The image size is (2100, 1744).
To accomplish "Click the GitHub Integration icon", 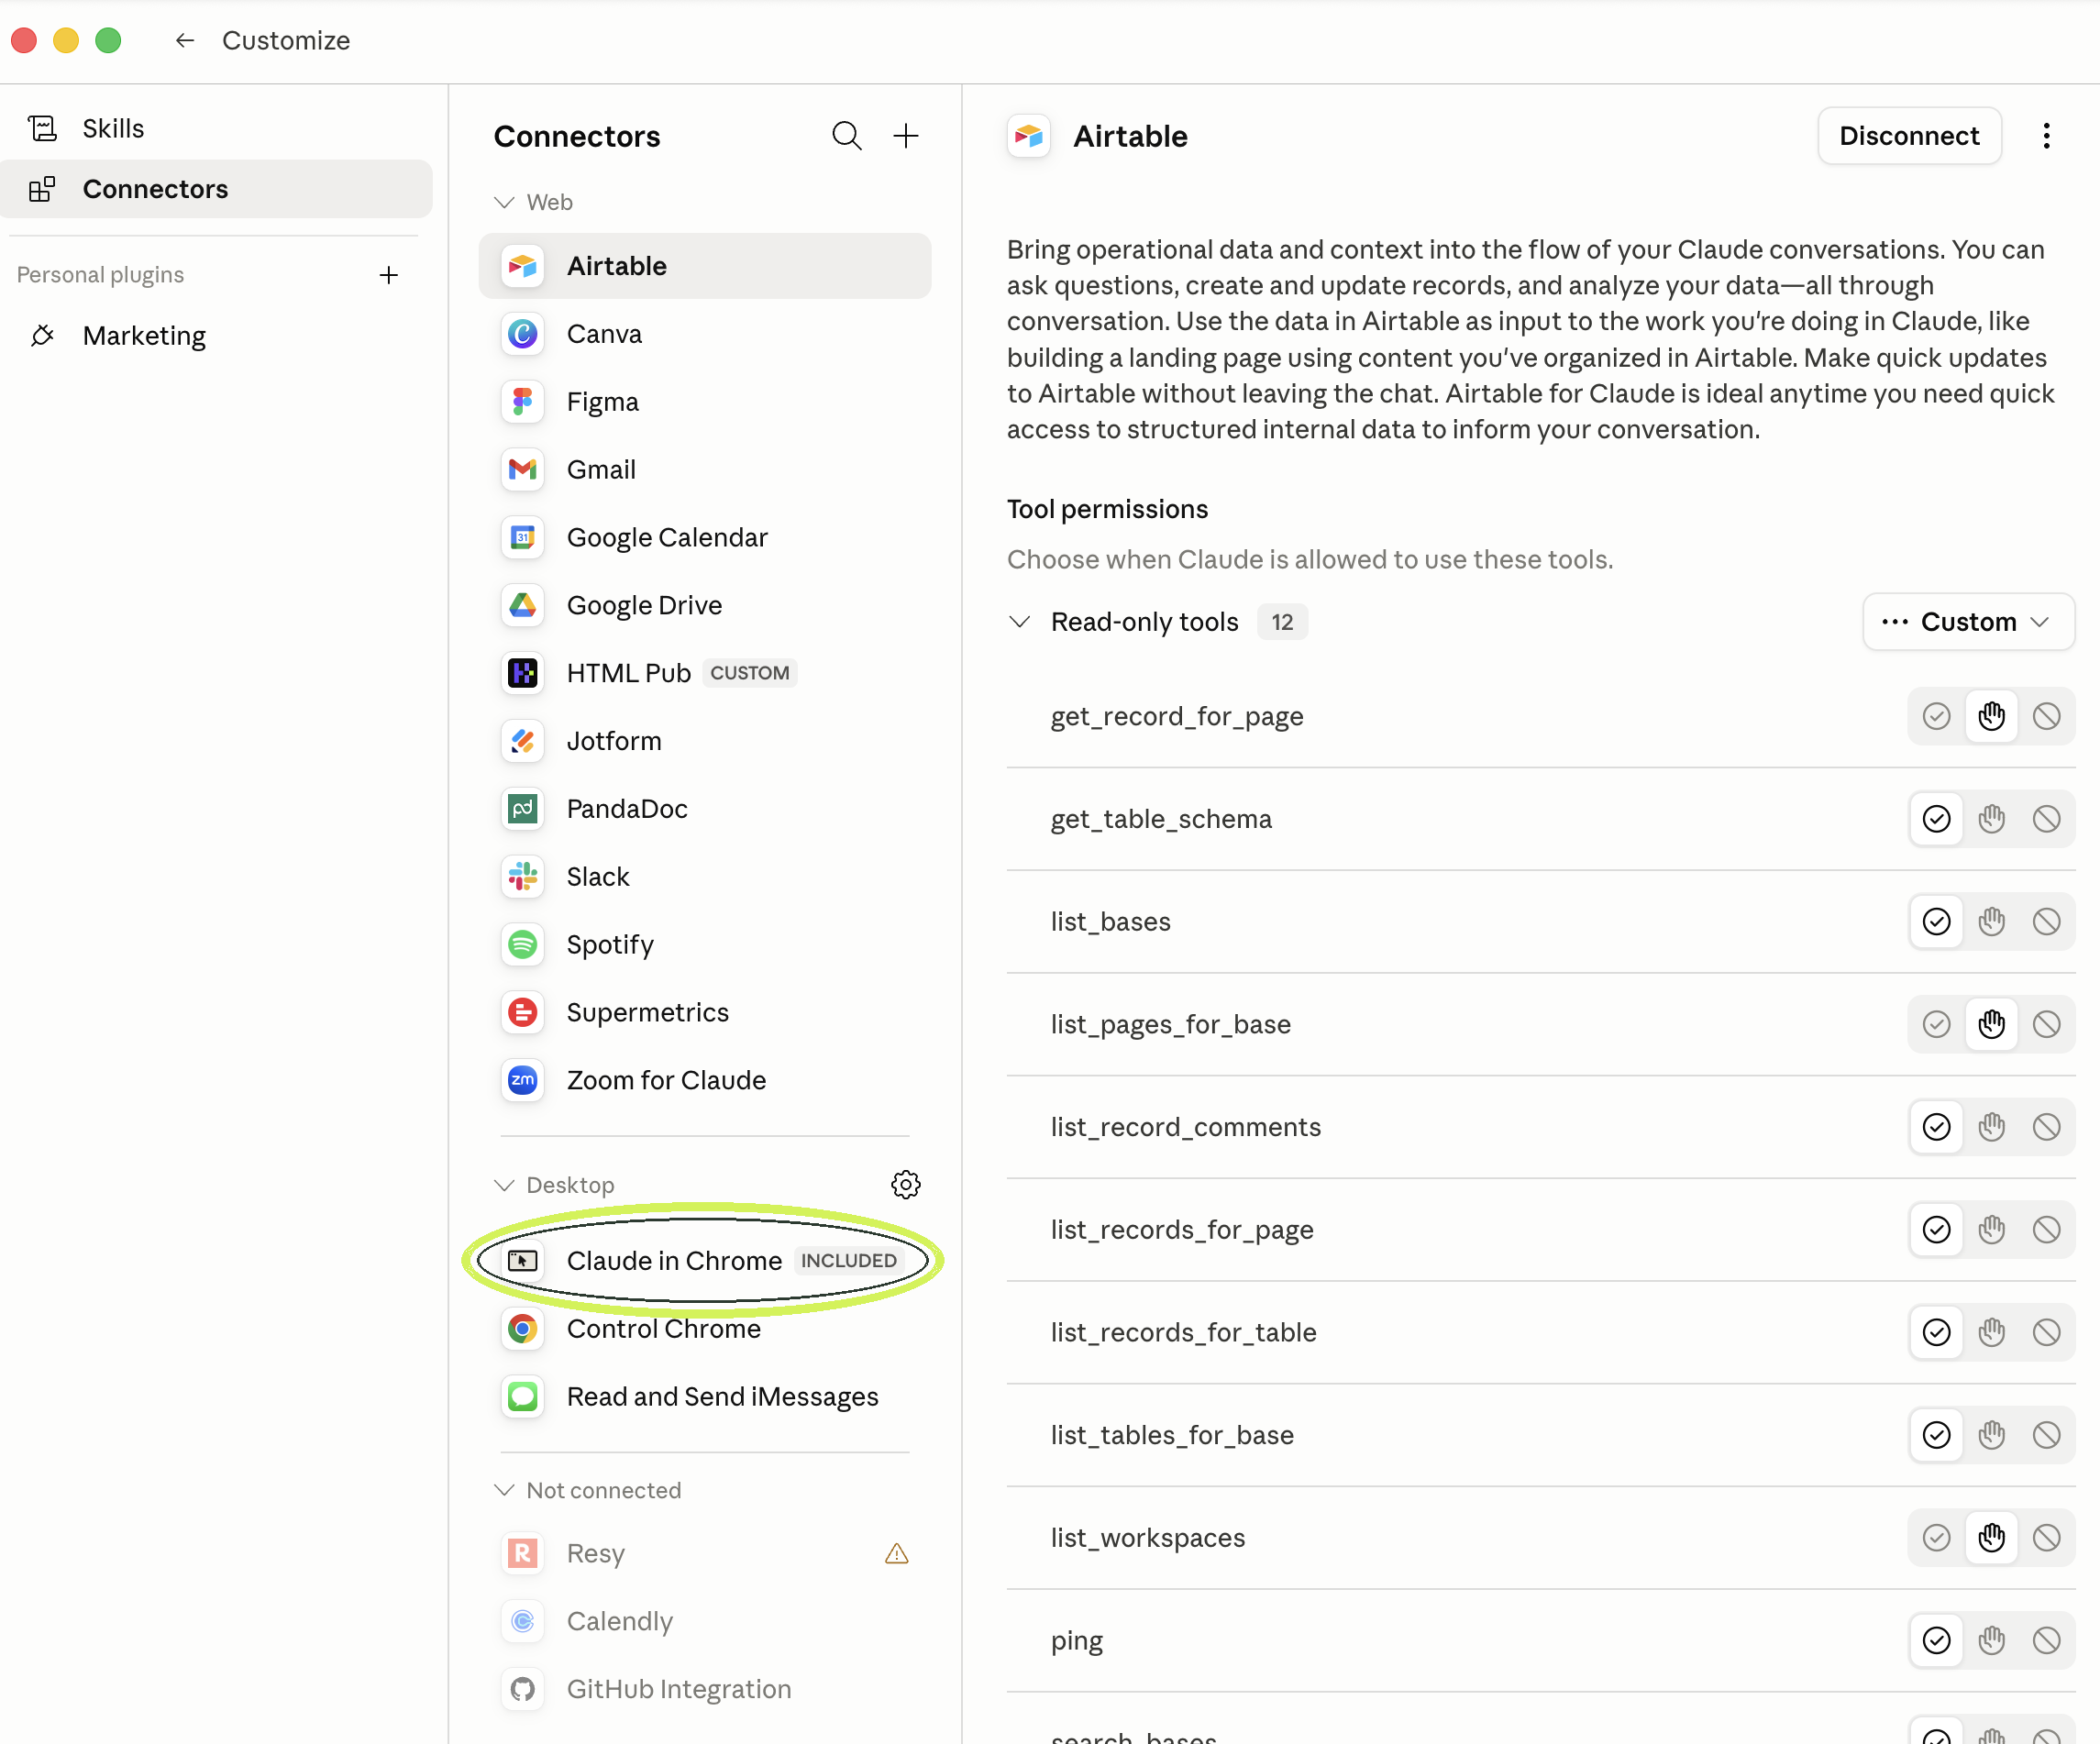I will 523,1689.
